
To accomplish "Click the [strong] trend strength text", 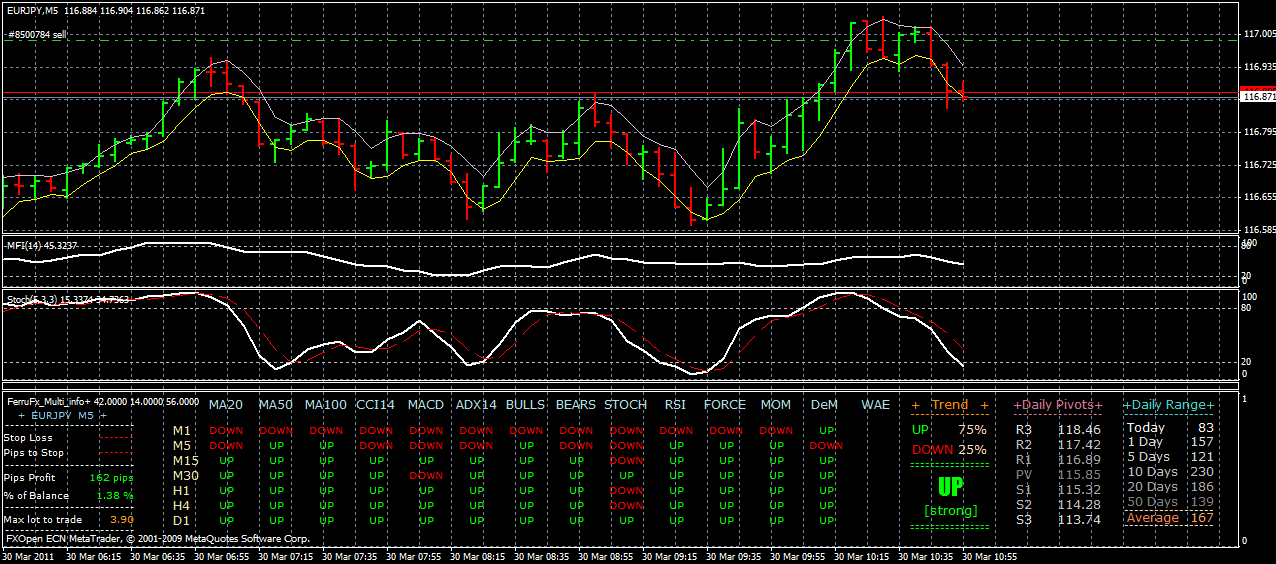I will 950,511.
